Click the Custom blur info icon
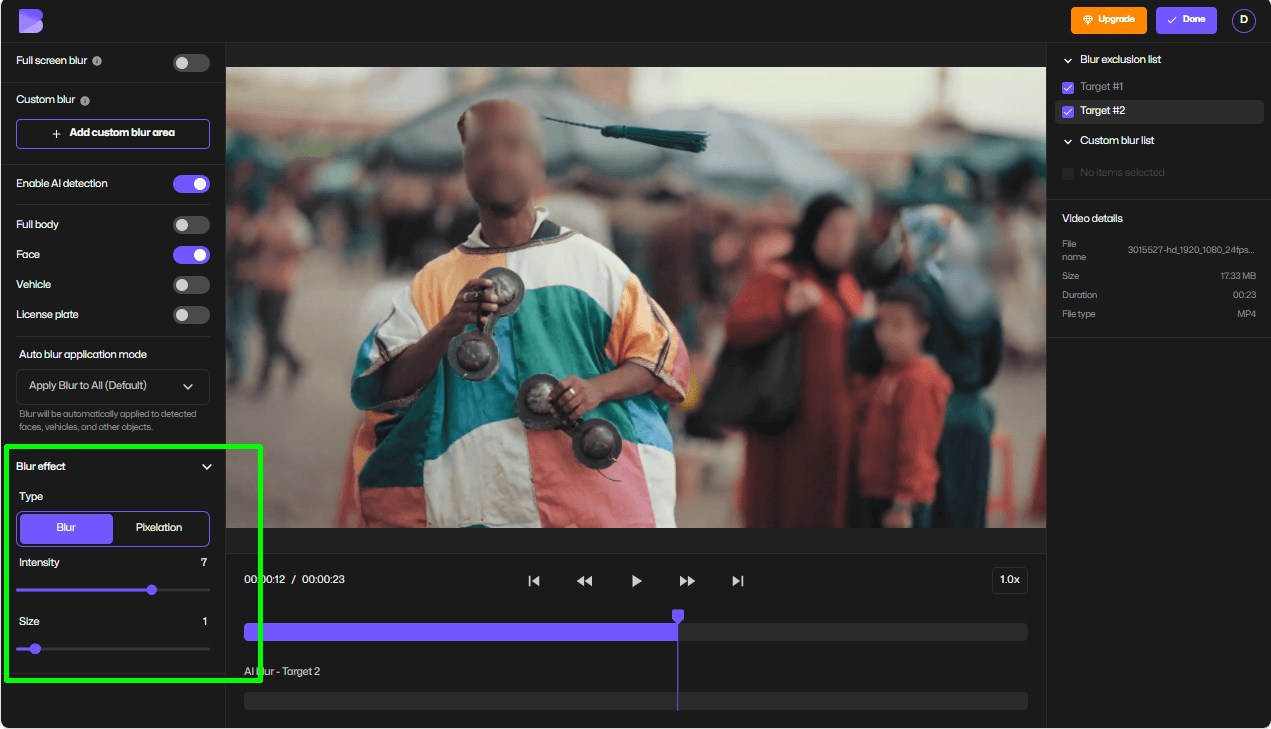This screenshot has height=729, width=1271. point(85,100)
